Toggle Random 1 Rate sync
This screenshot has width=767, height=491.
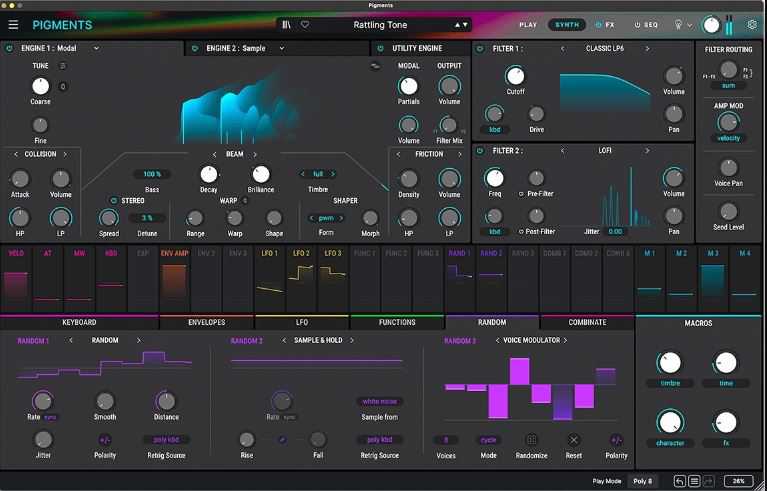tap(50, 418)
